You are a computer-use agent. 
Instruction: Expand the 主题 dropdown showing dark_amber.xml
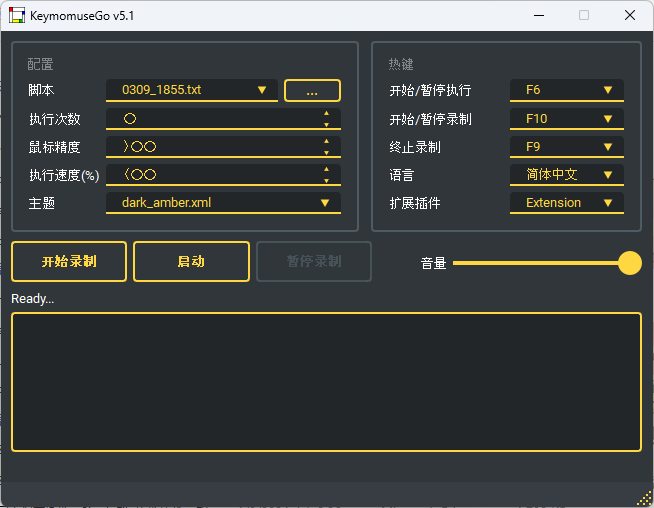pos(223,203)
